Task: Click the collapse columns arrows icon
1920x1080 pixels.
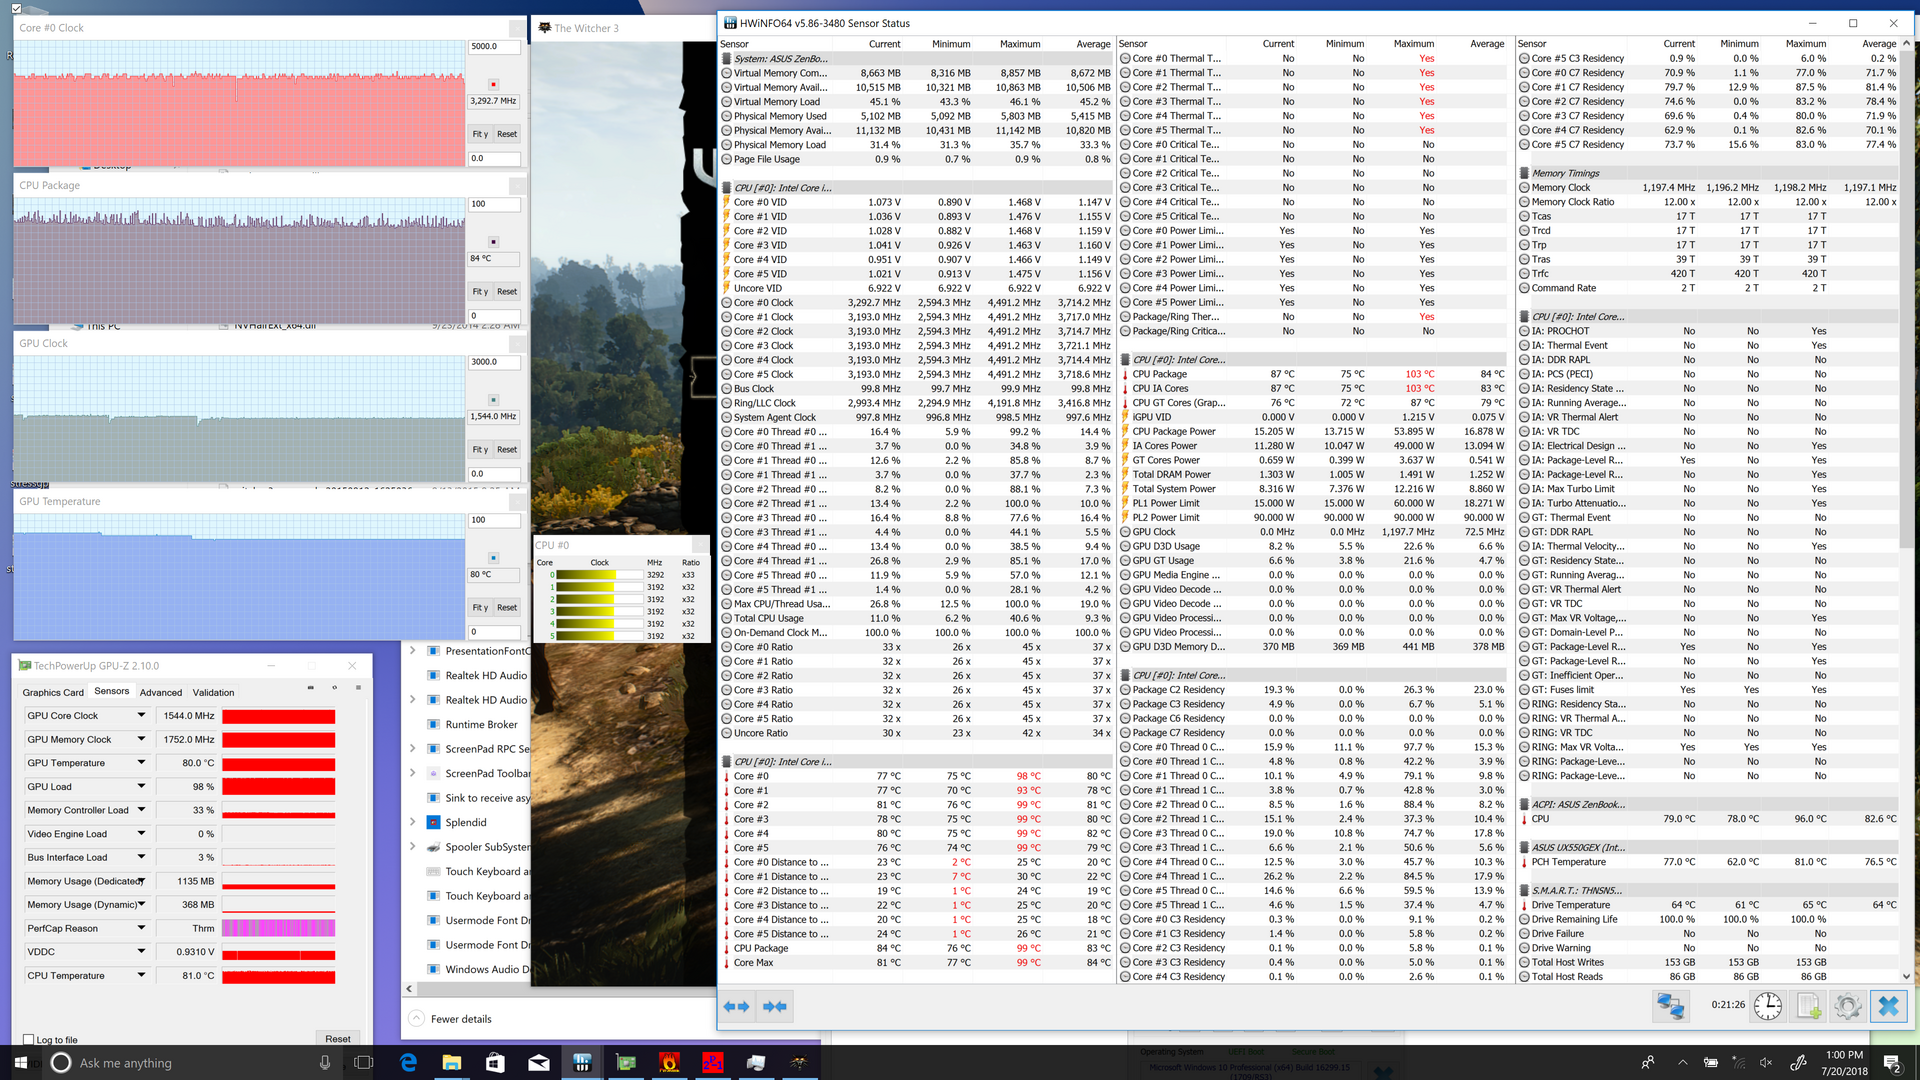Action: (x=774, y=1006)
